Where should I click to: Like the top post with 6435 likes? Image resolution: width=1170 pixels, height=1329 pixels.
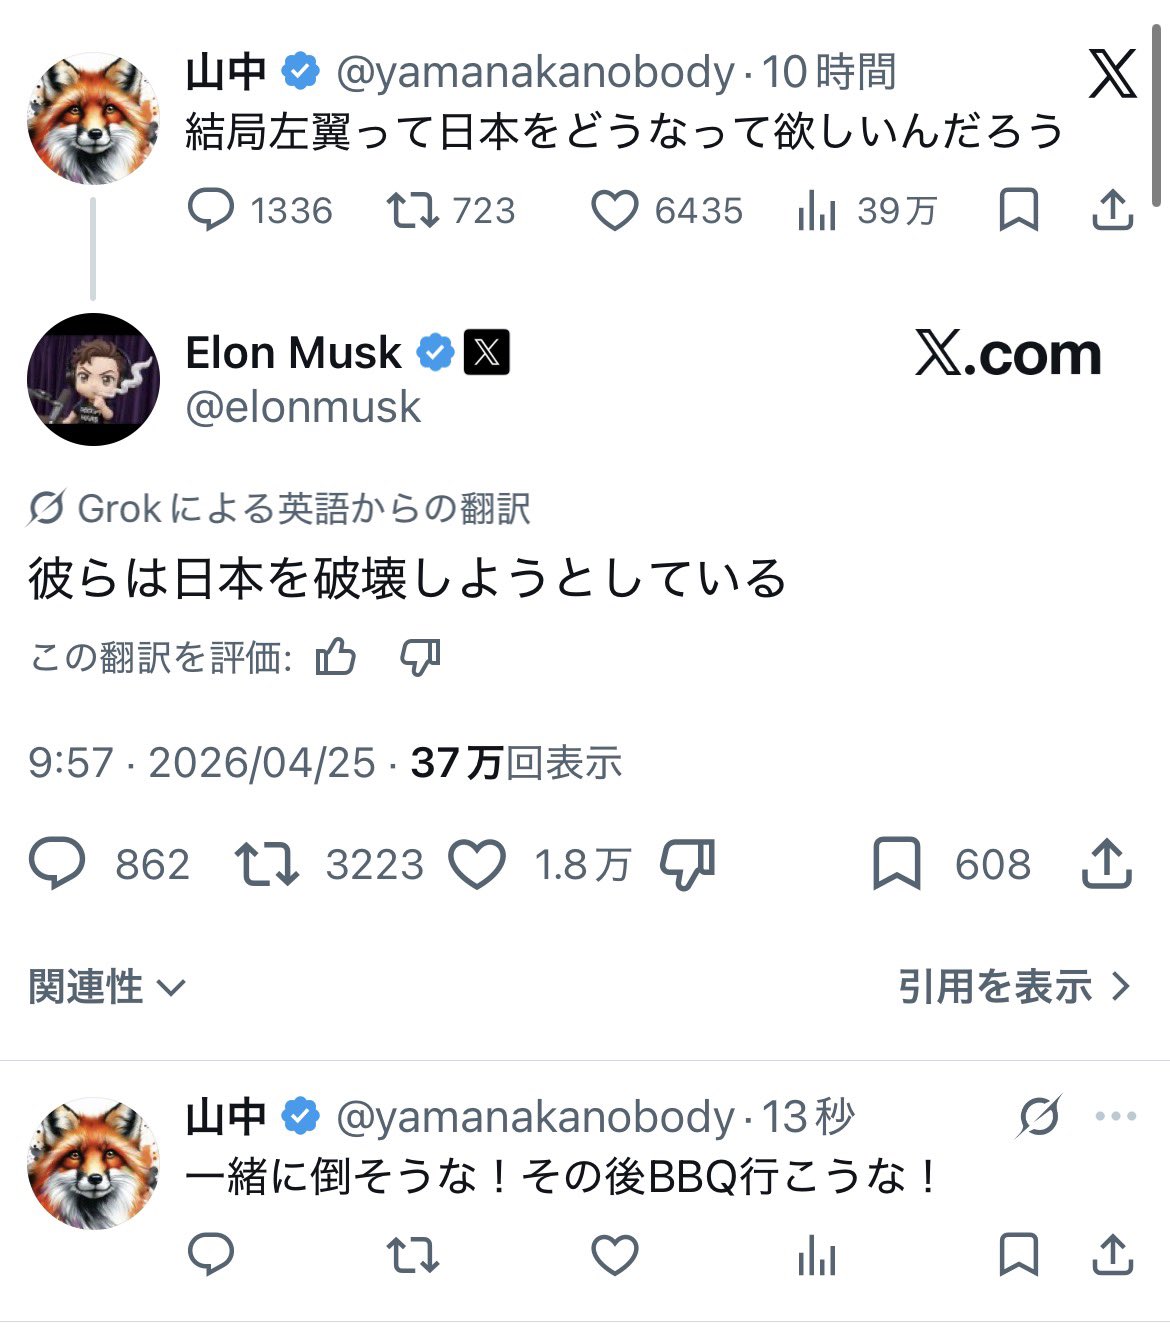[x=614, y=211]
